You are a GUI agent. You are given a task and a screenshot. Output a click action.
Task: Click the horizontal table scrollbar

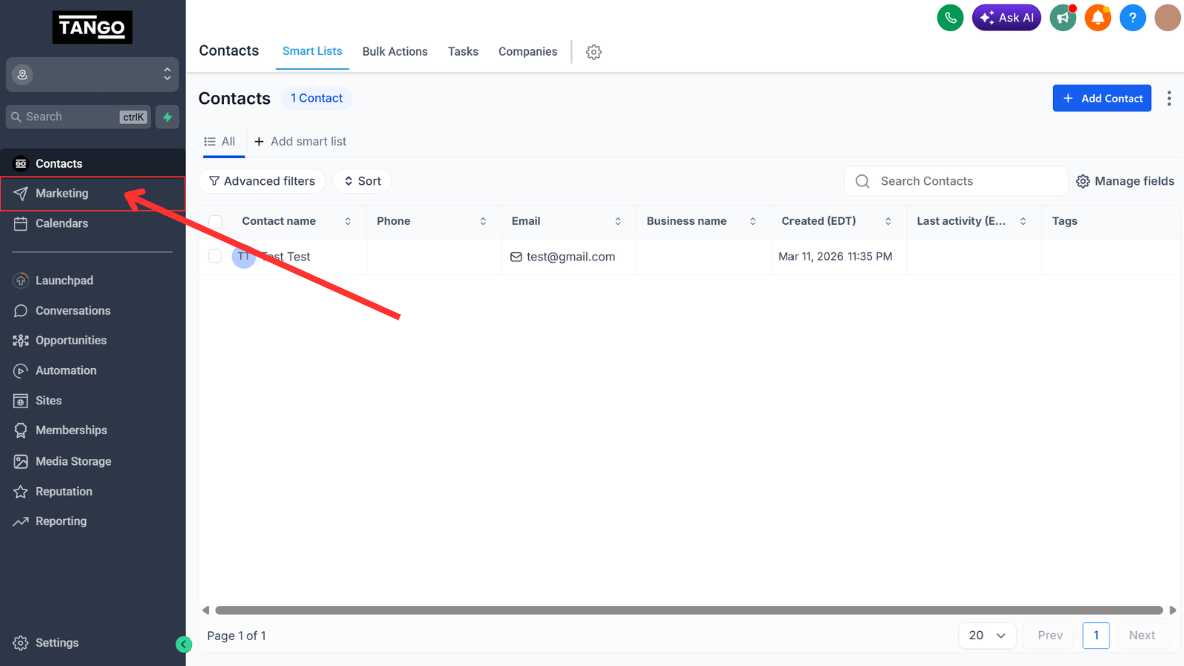pyautogui.click(x=689, y=610)
